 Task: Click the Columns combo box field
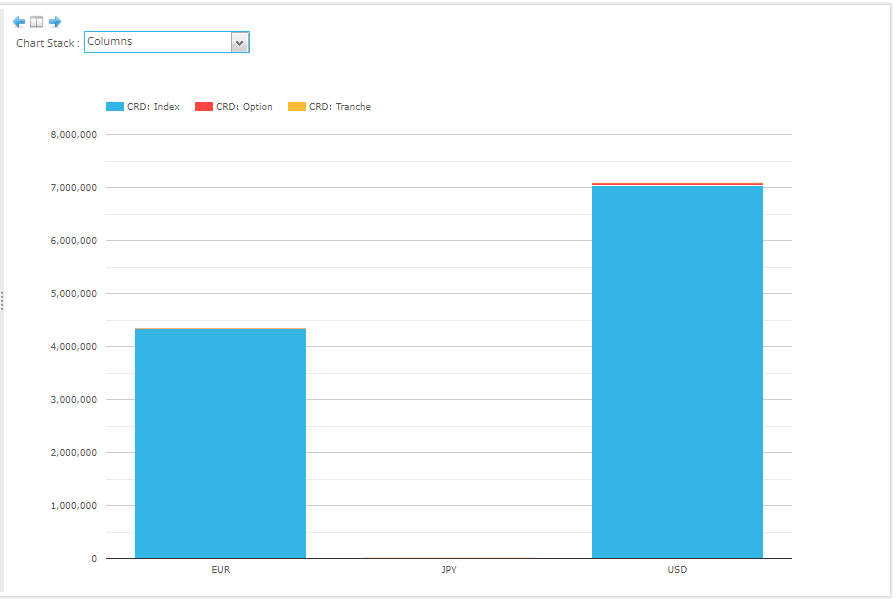coord(166,42)
